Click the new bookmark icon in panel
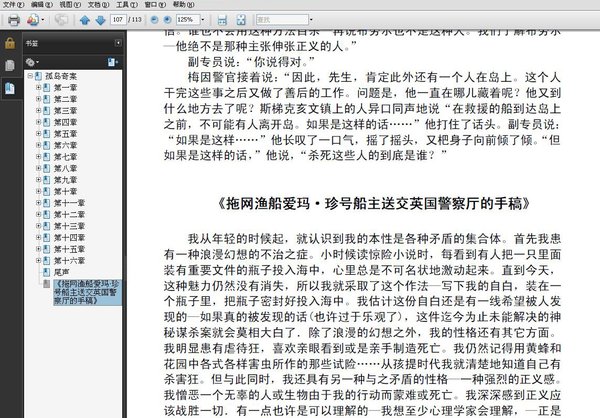 (x=112, y=62)
